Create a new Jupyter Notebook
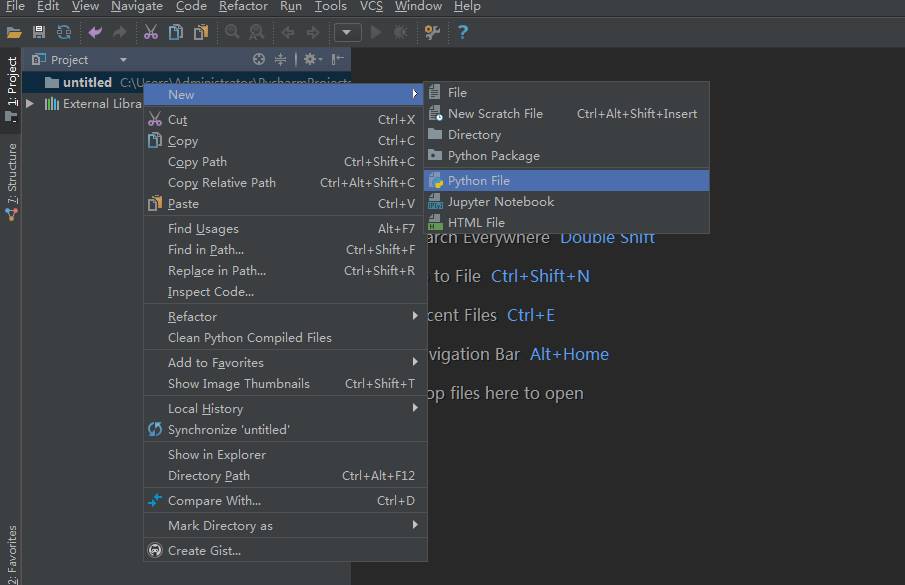The image size is (905, 585). [566, 201]
